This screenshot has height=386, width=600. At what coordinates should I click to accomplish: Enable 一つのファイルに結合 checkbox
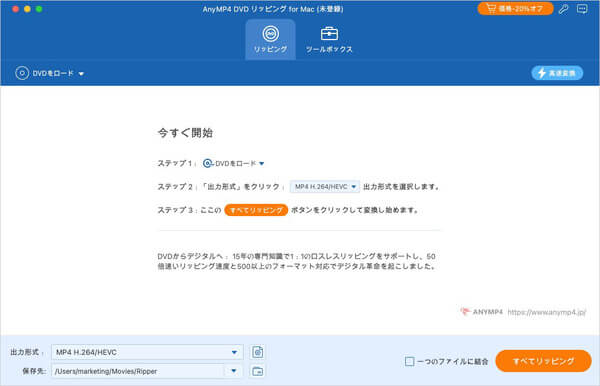pyautogui.click(x=409, y=361)
